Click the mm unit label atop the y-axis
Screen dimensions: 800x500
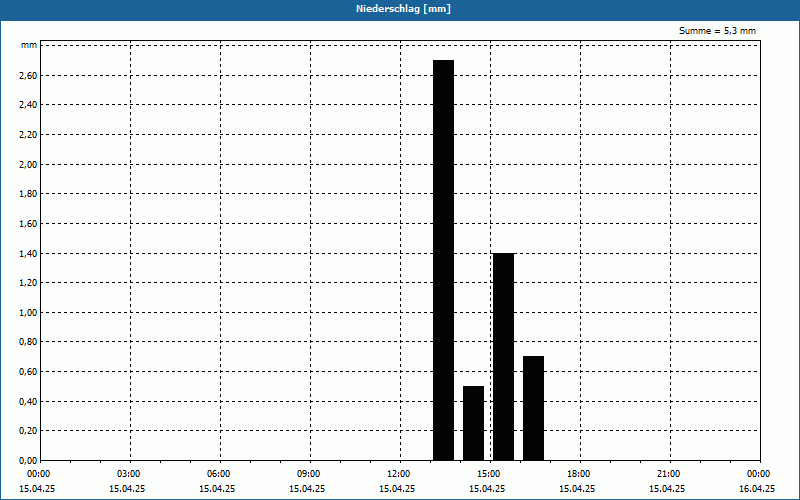point(29,45)
